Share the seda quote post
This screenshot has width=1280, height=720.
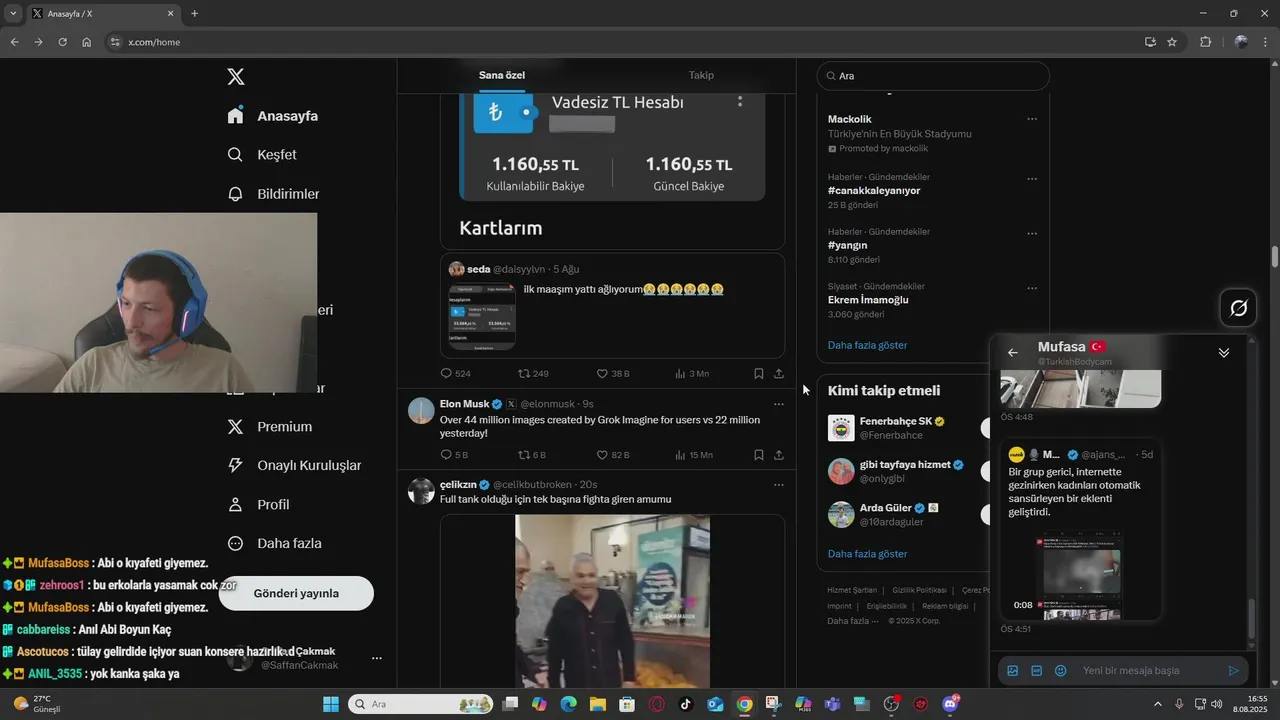779,373
